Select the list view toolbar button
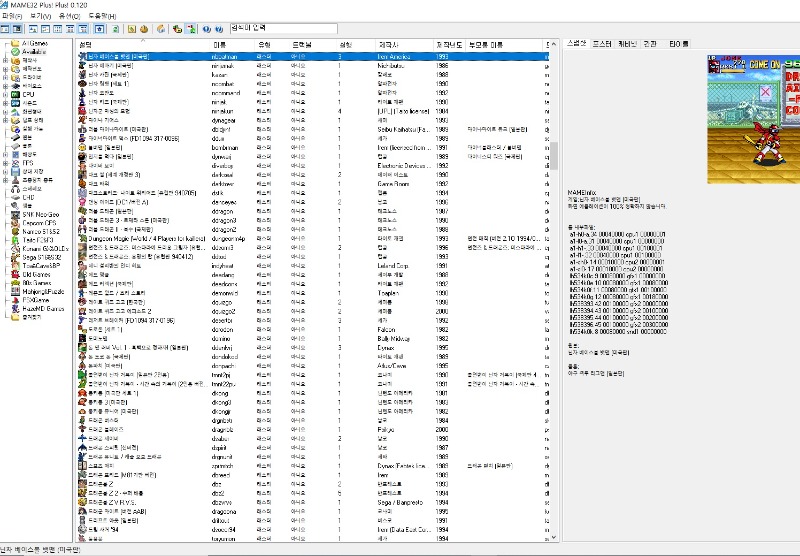800x556 pixels. click(58, 29)
